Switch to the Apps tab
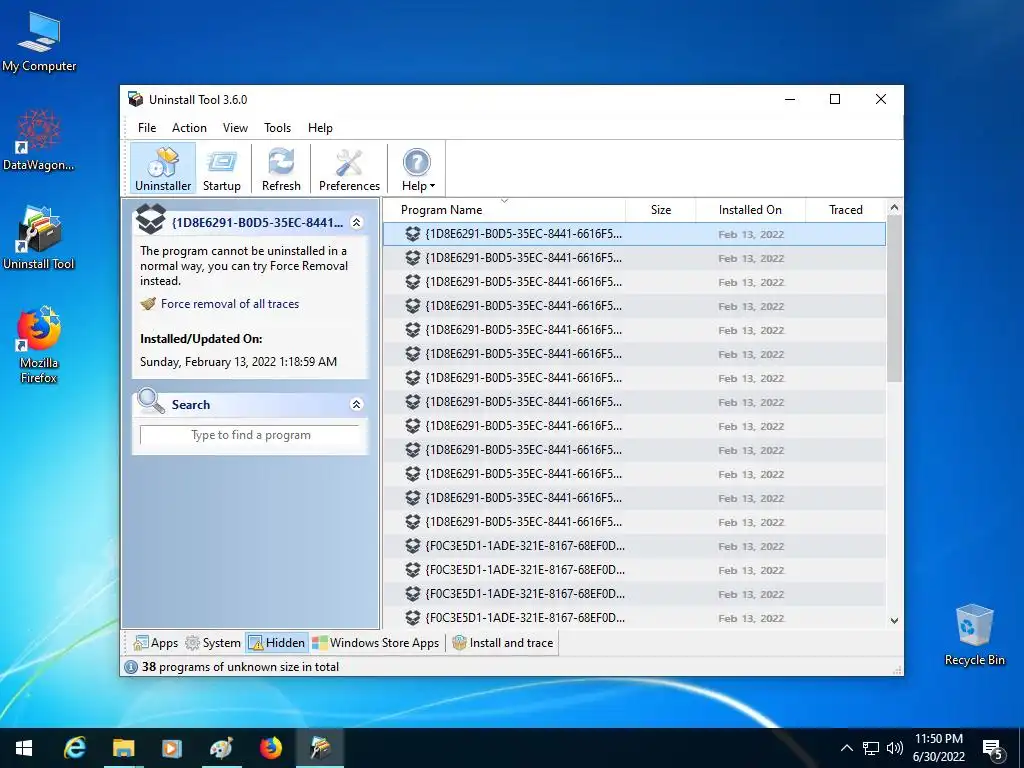The height and width of the screenshot is (768, 1024). tap(155, 643)
